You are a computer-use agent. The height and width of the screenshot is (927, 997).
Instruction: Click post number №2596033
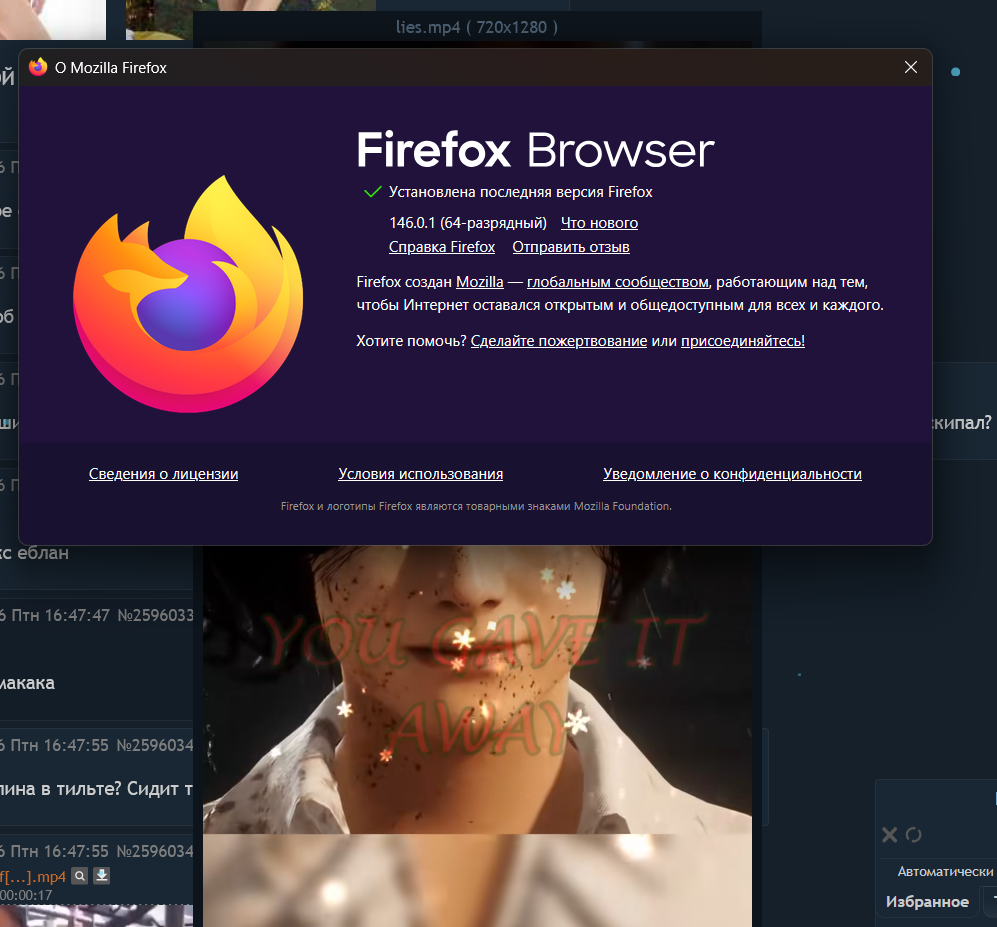pos(155,615)
